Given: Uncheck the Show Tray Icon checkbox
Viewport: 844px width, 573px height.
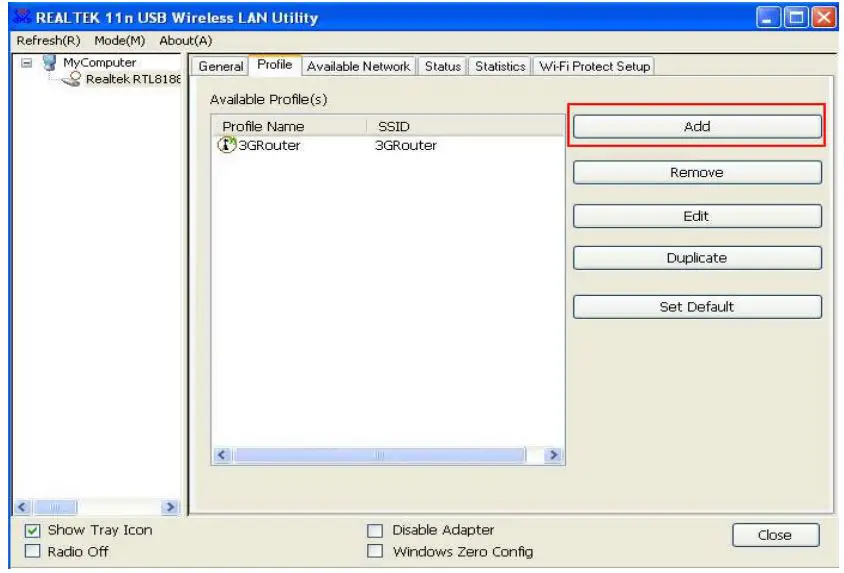Looking at the screenshot, I should 32,530.
